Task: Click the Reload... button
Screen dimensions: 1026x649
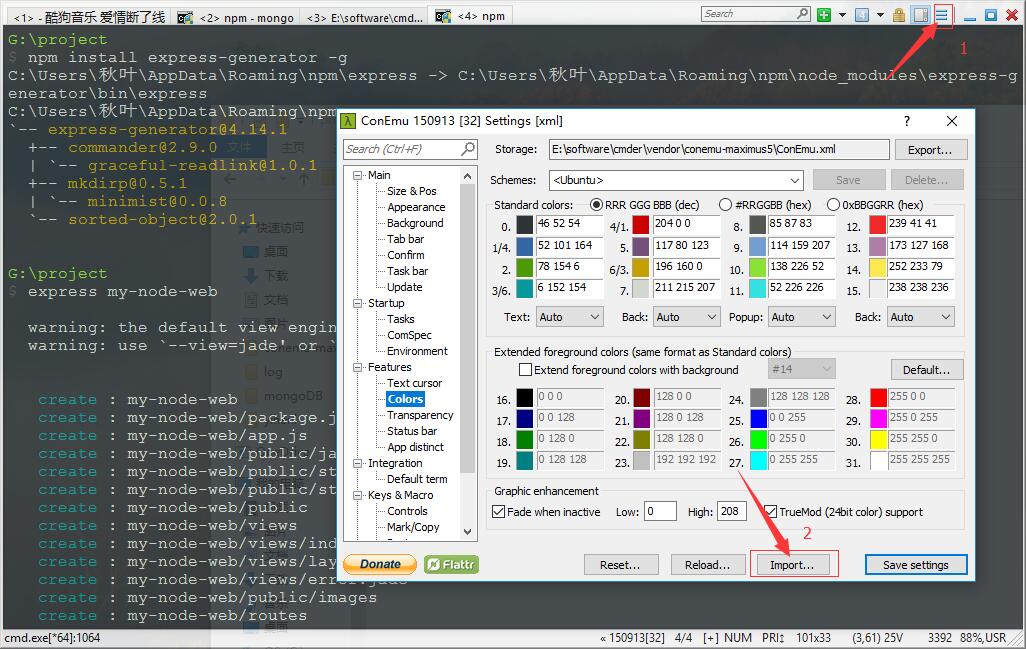Action: [707, 565]
